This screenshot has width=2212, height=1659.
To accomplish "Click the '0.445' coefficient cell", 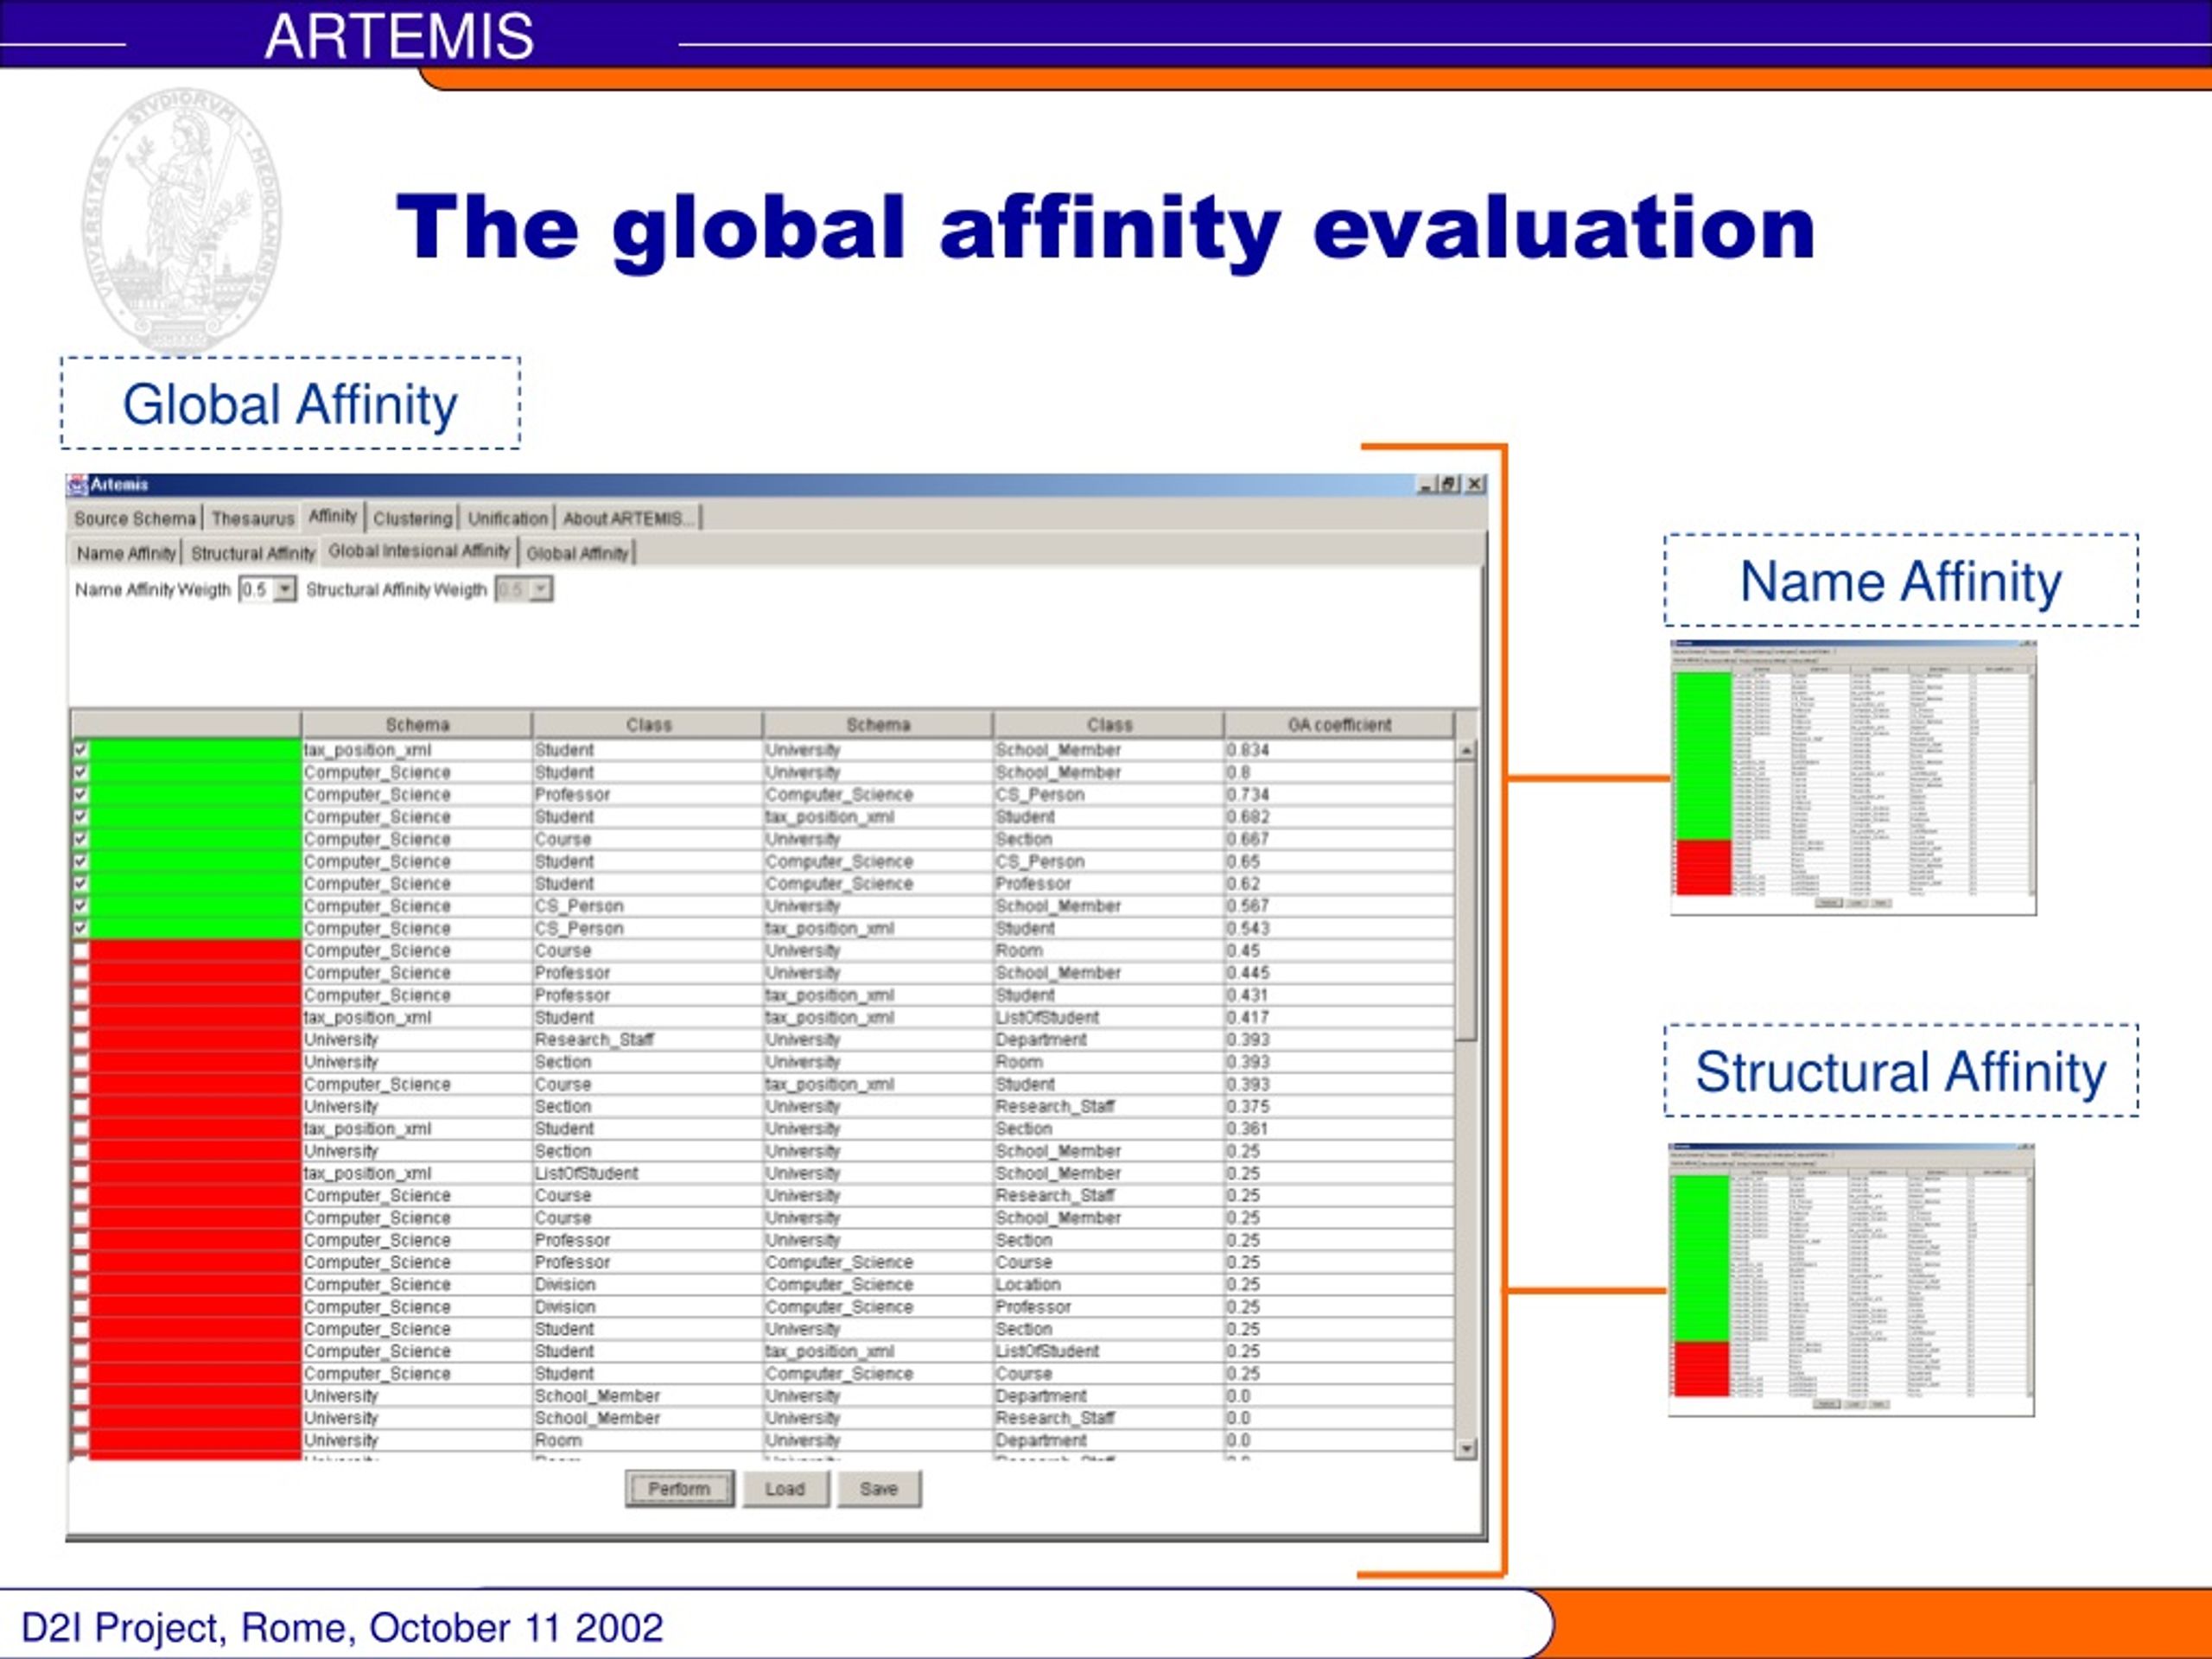I will [1339, 973].
